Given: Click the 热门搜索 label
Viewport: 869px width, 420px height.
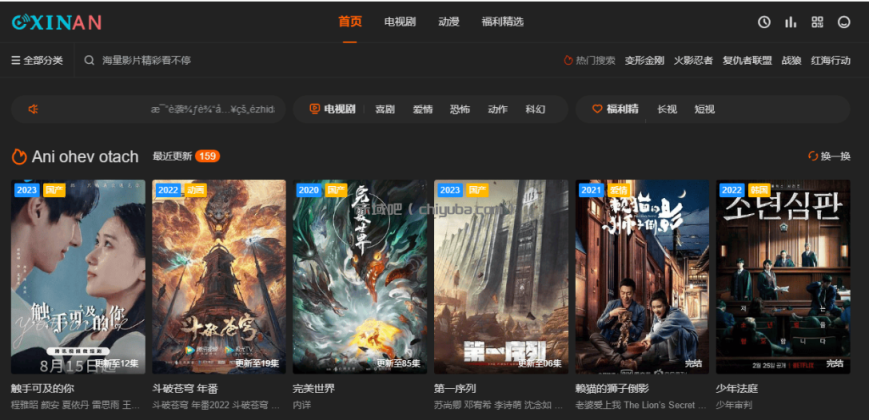Looking at the screenshot, I should click(x=596, y=60).
